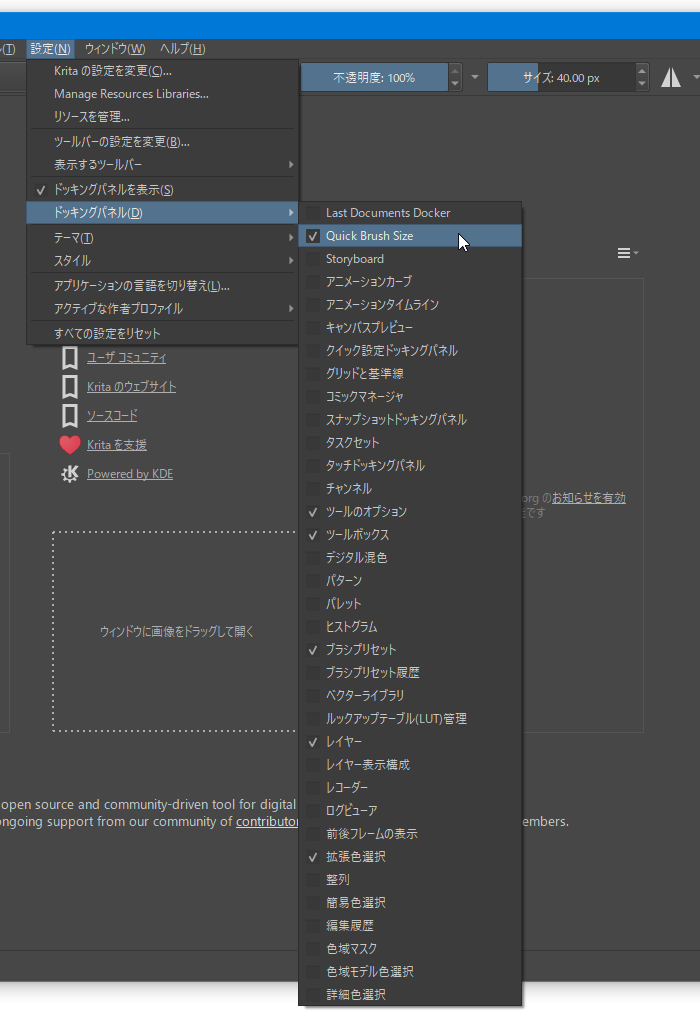
Task: Toggle ドッキングパネルを表示(S) in the settings menu
Action: [x=162, y=190]
